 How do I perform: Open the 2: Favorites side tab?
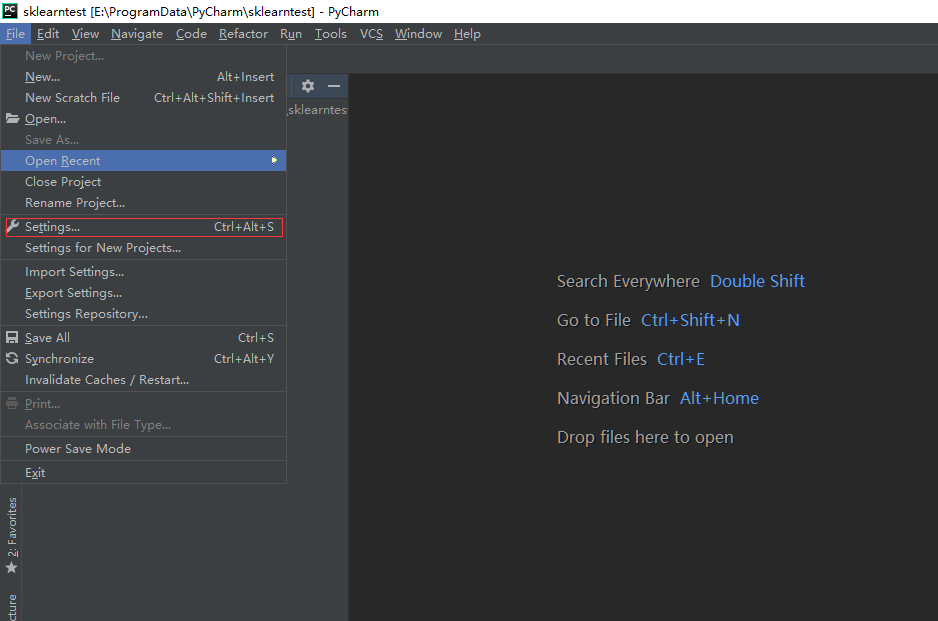12,535
